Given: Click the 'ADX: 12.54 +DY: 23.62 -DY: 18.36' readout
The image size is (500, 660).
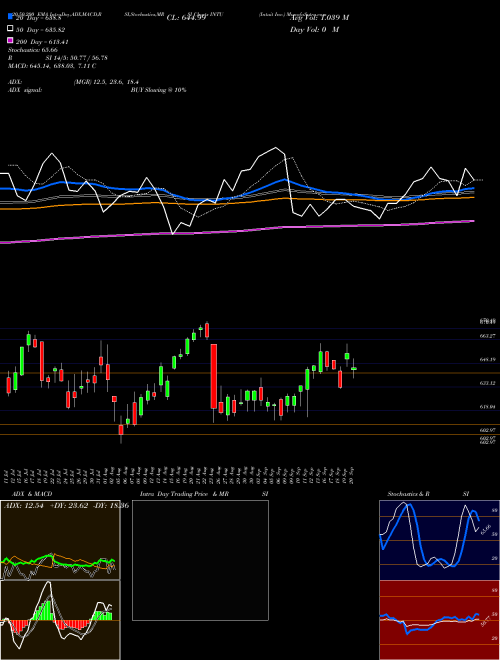Looking at the screenshot, I should (66, 506).
